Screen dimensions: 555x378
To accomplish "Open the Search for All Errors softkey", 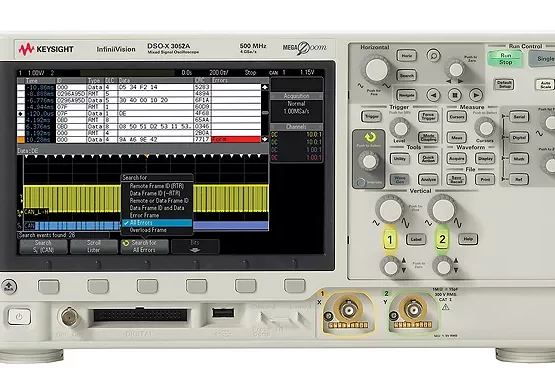I will (144, 246).
